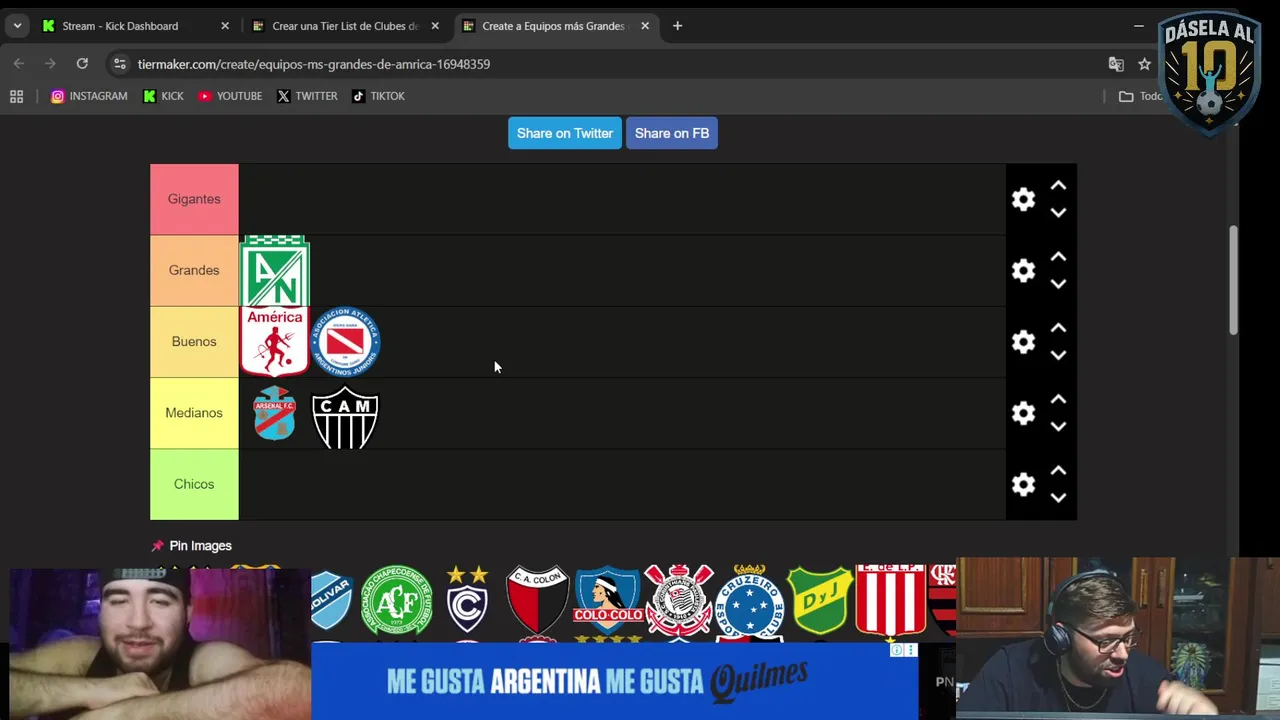Open the TWITTER bookmark
Image resolution: width=1280 pixels, height=720 pixels.
(307, 96)
